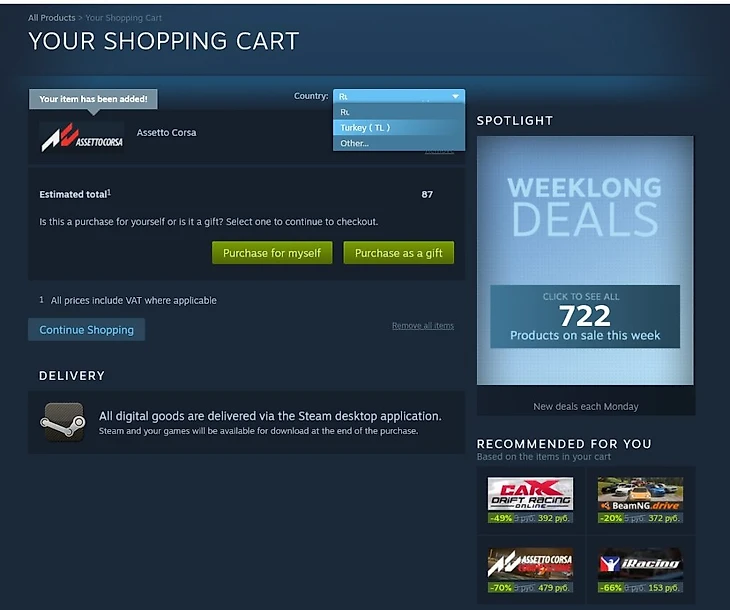Go to All Products breadcrumb
Image resolution: width=730 pixels, height=610 pixels.
pos(52,18)
